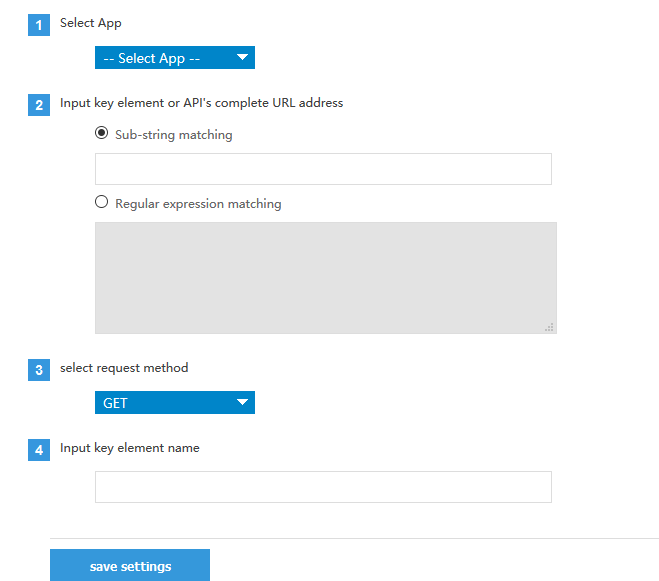Click the 'Input key element name' heading
Image resolution: width=659 pixels, height=581 pixels.
click(x=129, y=448)
